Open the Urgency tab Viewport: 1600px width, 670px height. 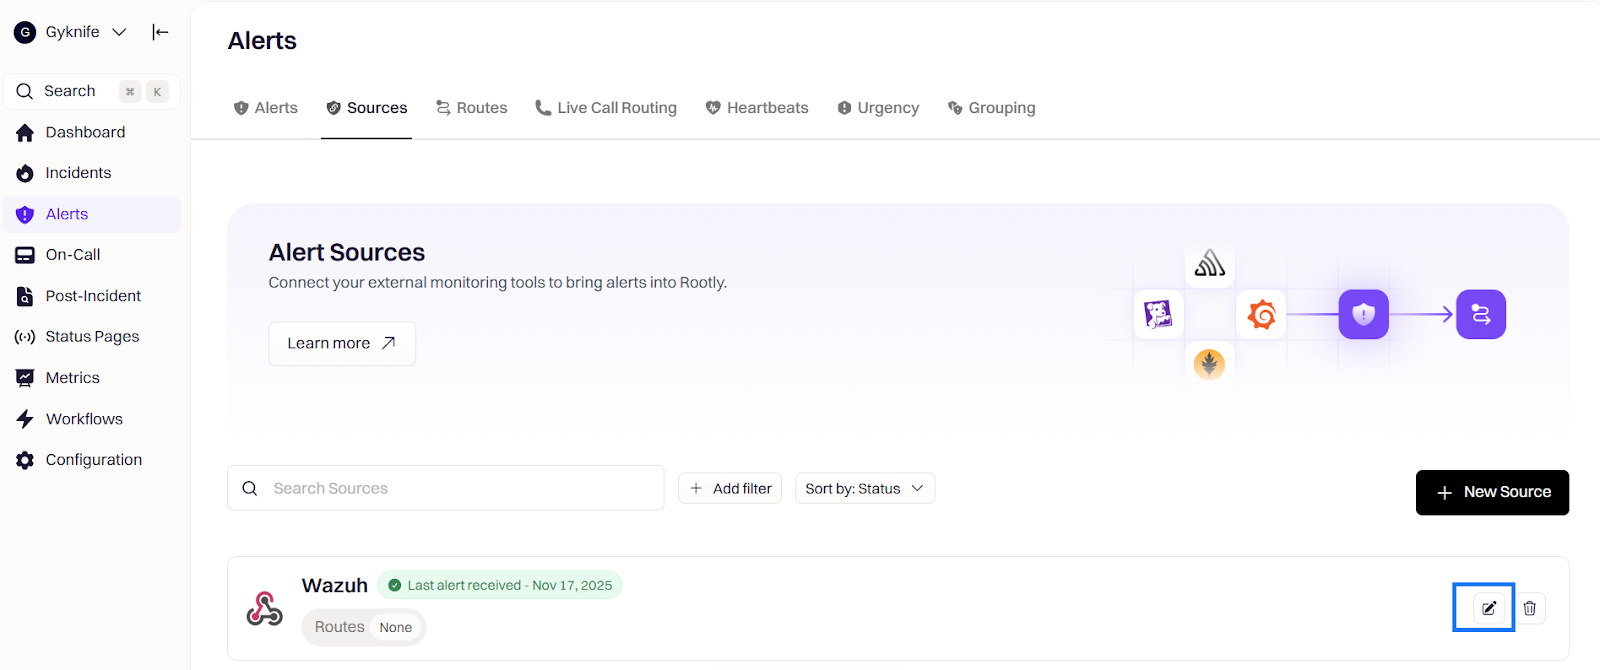click(878, 108)
